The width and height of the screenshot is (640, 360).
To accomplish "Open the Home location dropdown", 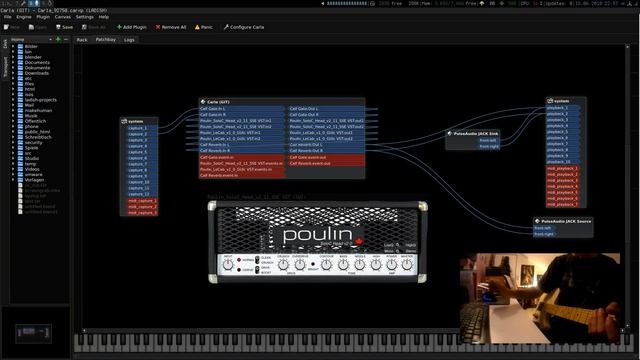I will [31, 40].
